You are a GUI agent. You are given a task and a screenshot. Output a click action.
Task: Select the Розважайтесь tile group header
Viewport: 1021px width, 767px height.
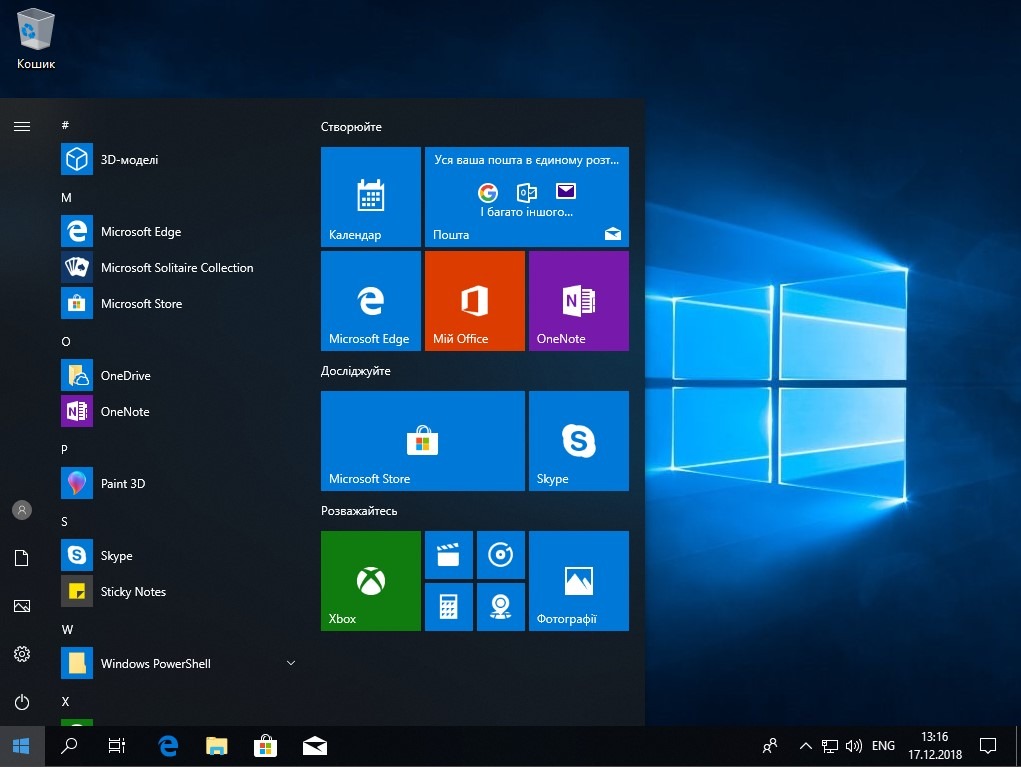click(x=359, y=511)
